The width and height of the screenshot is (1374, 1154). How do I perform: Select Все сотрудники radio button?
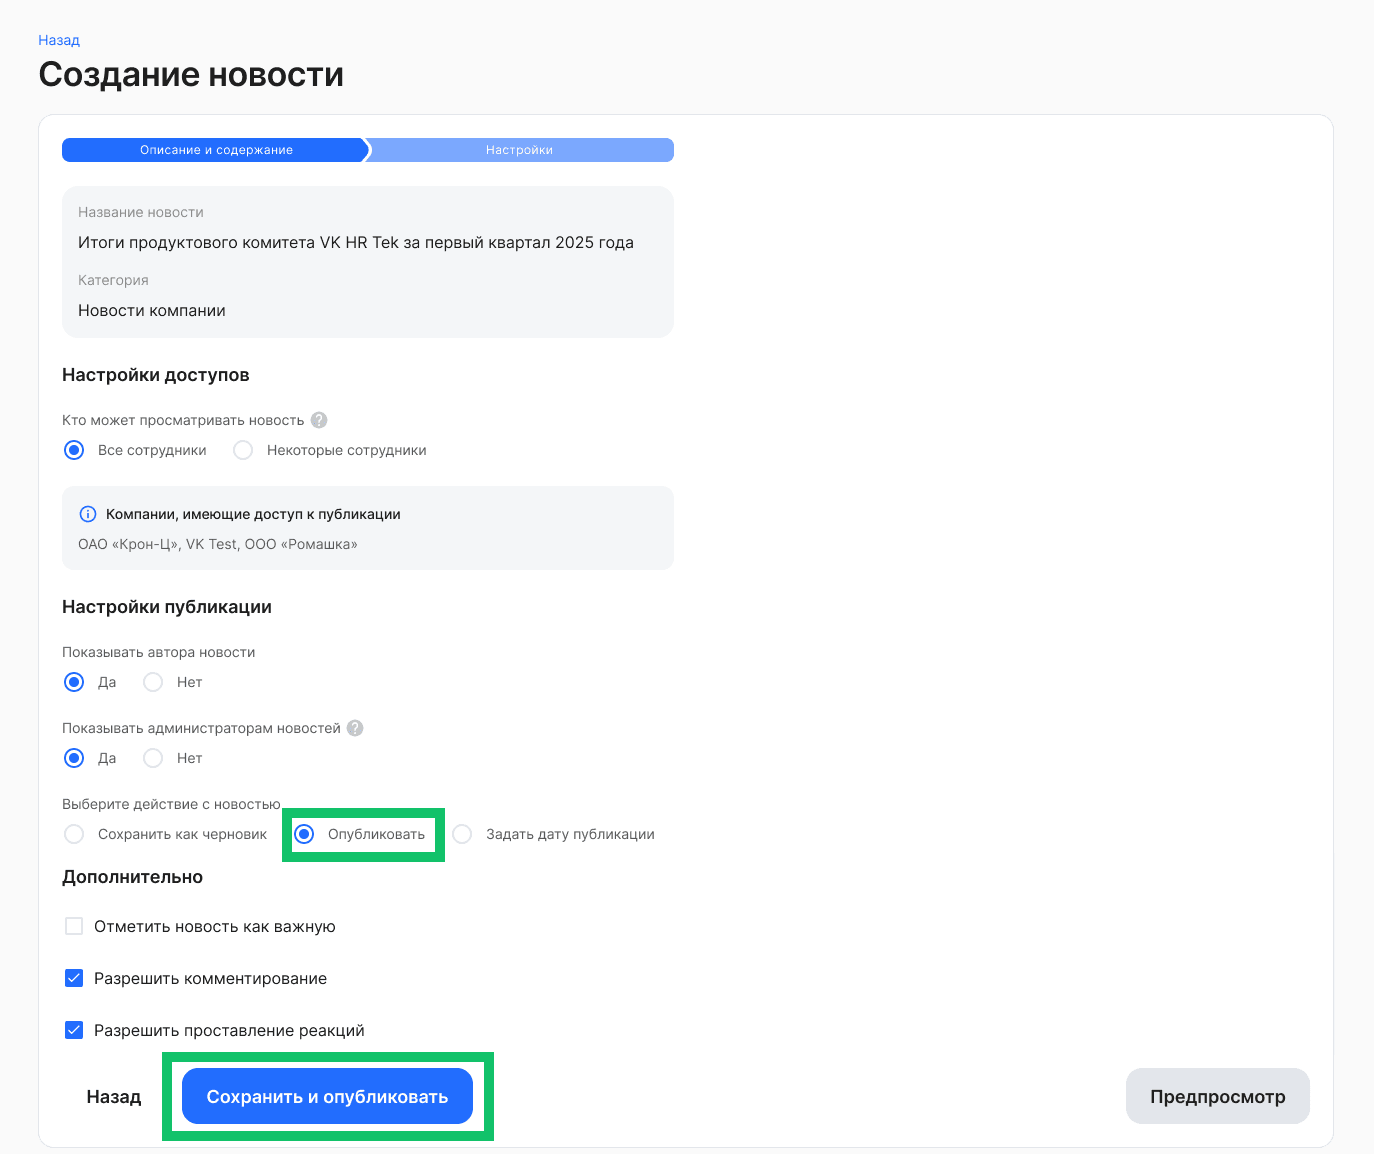(73, 450)
